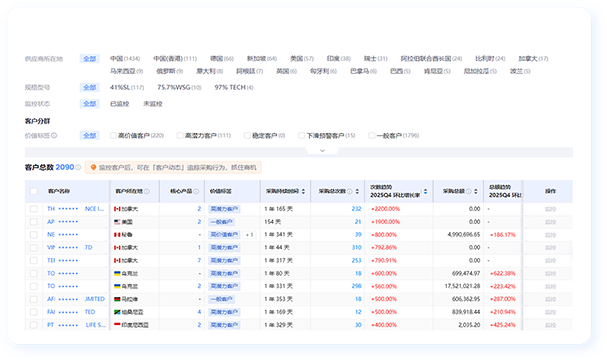Check the 高潜力客户 (111) checkbox
The image size is (607, 361).
(x=180, y=135)
